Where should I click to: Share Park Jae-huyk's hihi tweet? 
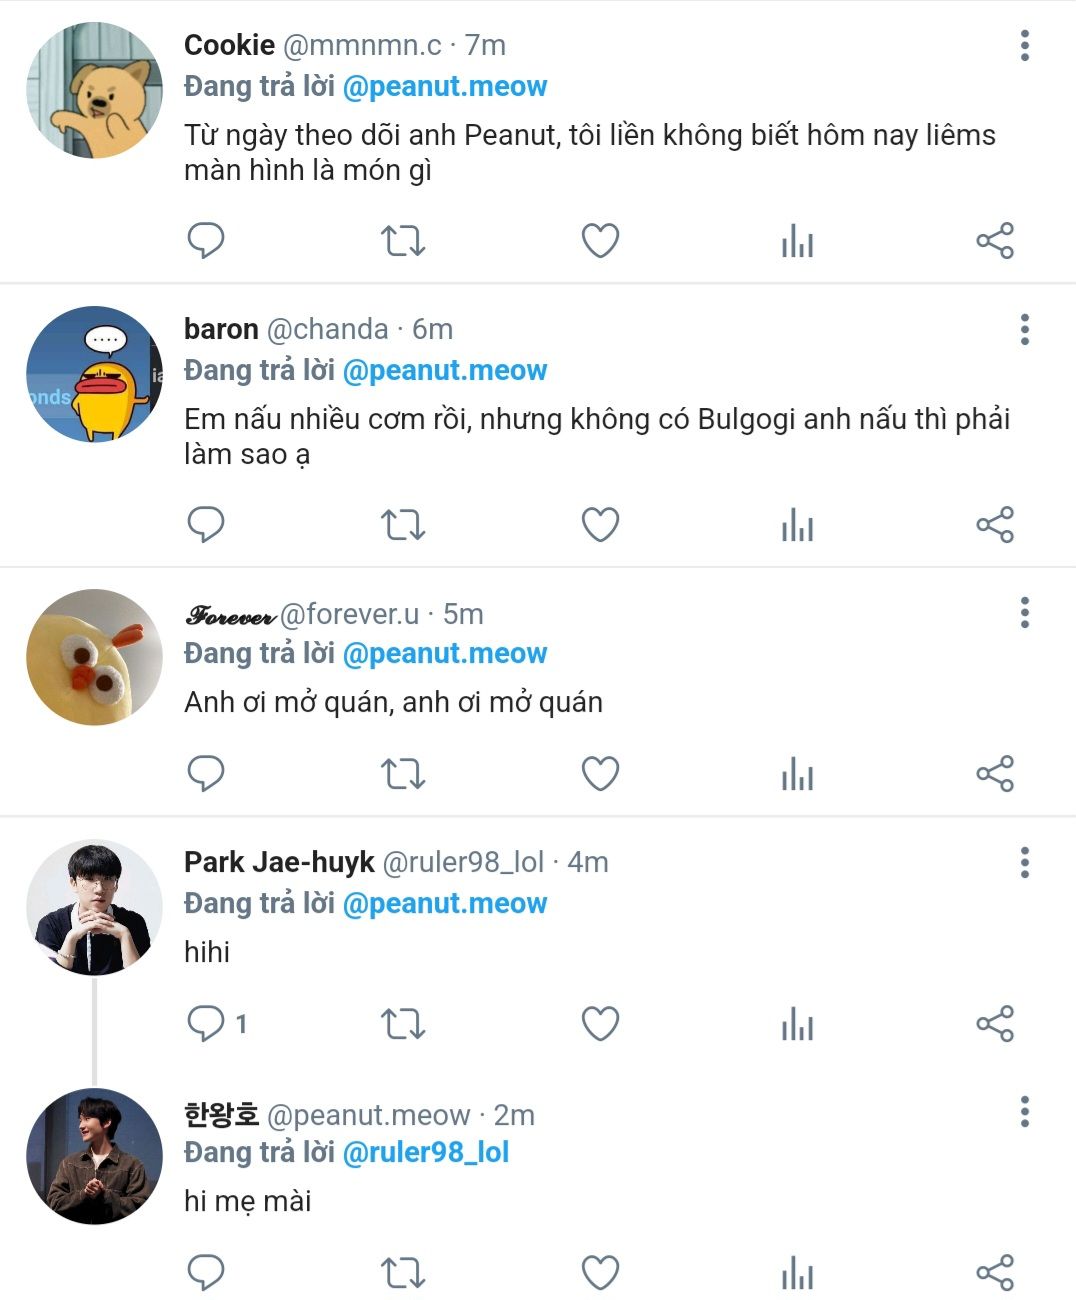point(994,1024)
